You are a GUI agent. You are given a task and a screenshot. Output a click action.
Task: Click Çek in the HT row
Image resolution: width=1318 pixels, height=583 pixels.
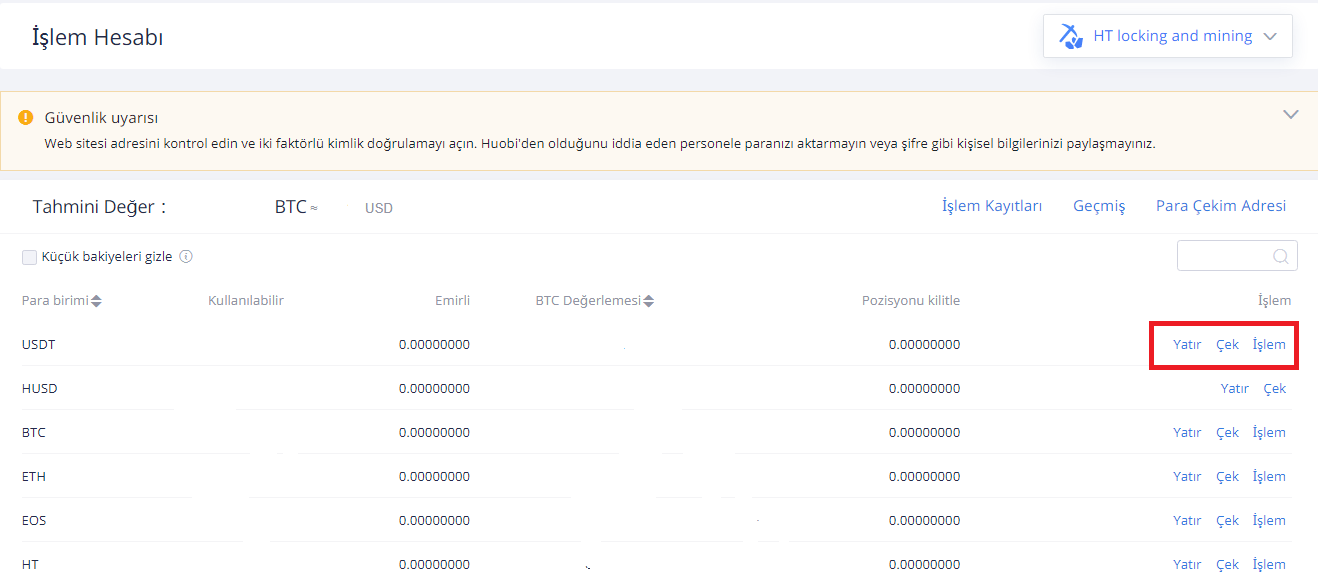click(x=1227, y=565)
